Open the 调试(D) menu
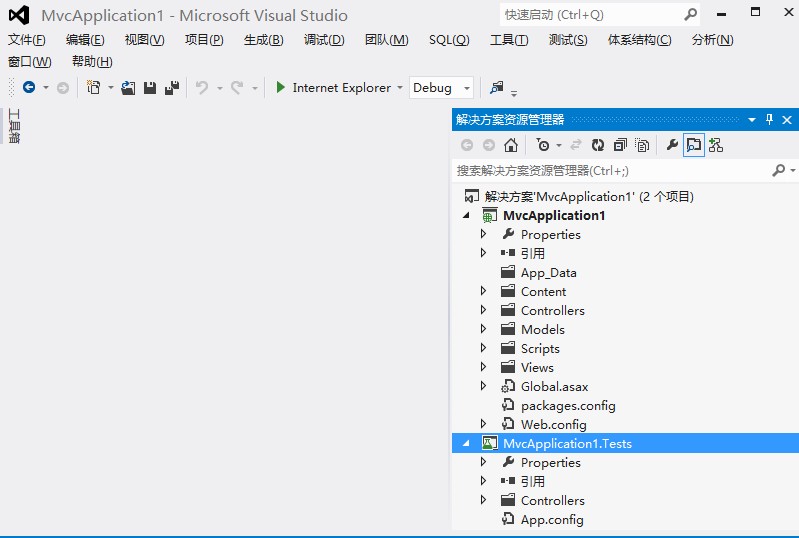The height and width of the screenshot is (538, 799). (324, 40)
